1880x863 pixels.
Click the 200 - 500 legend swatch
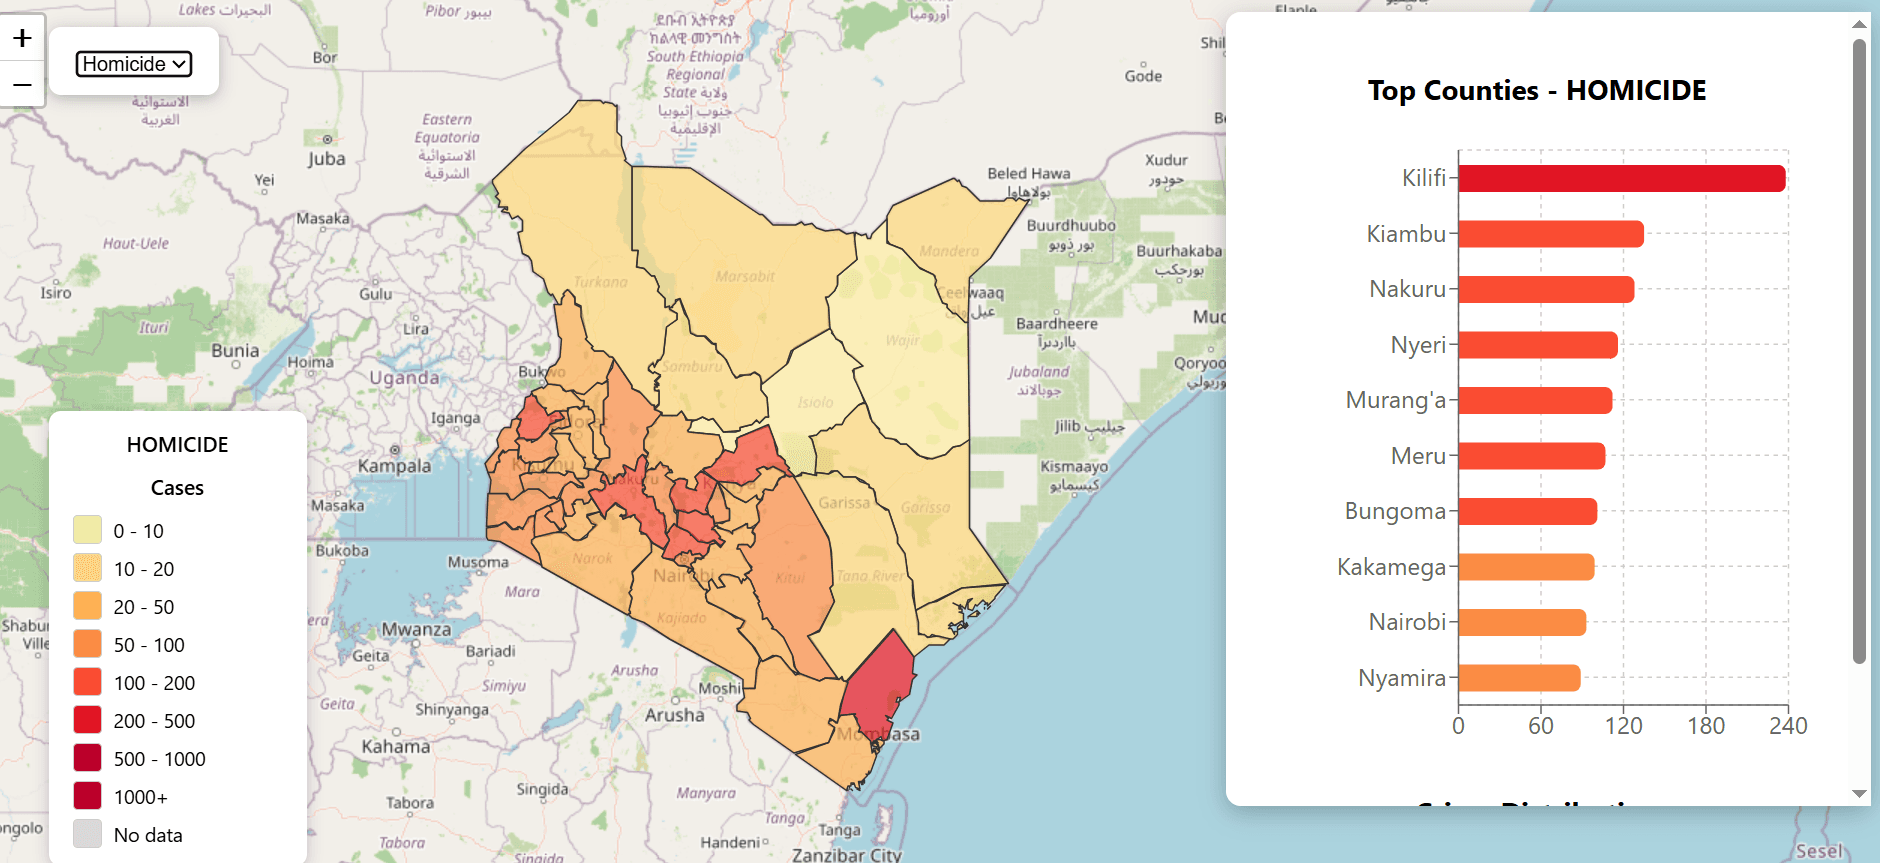88,720
